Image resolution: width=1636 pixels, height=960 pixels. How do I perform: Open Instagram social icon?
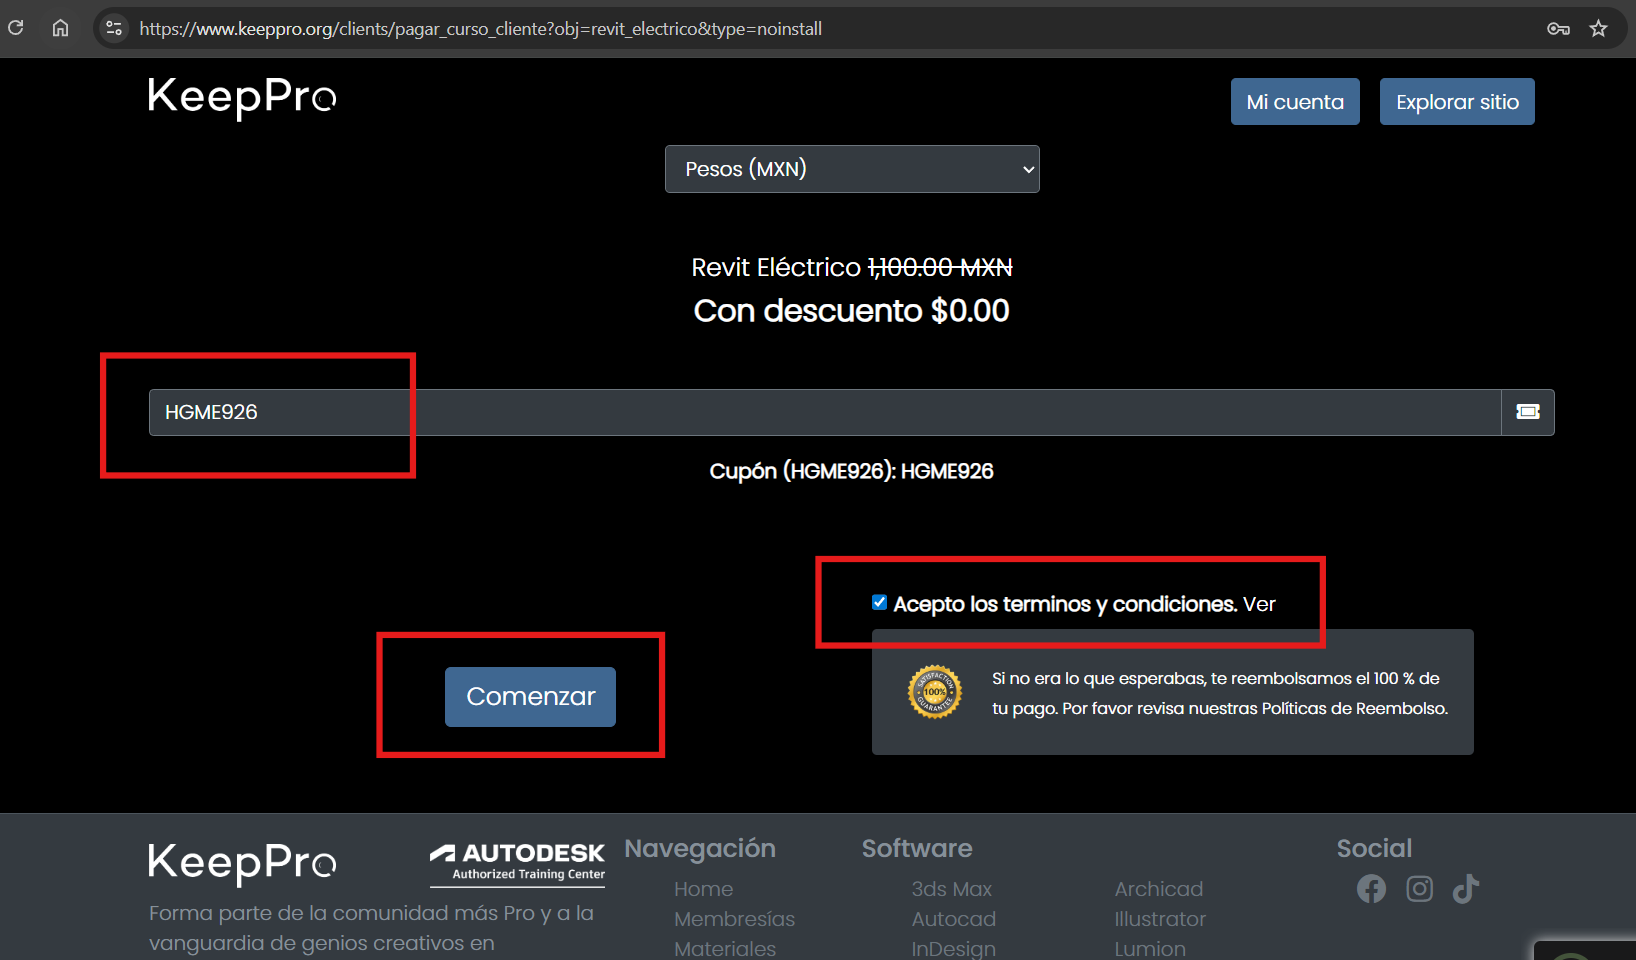tap(1419, 889)
